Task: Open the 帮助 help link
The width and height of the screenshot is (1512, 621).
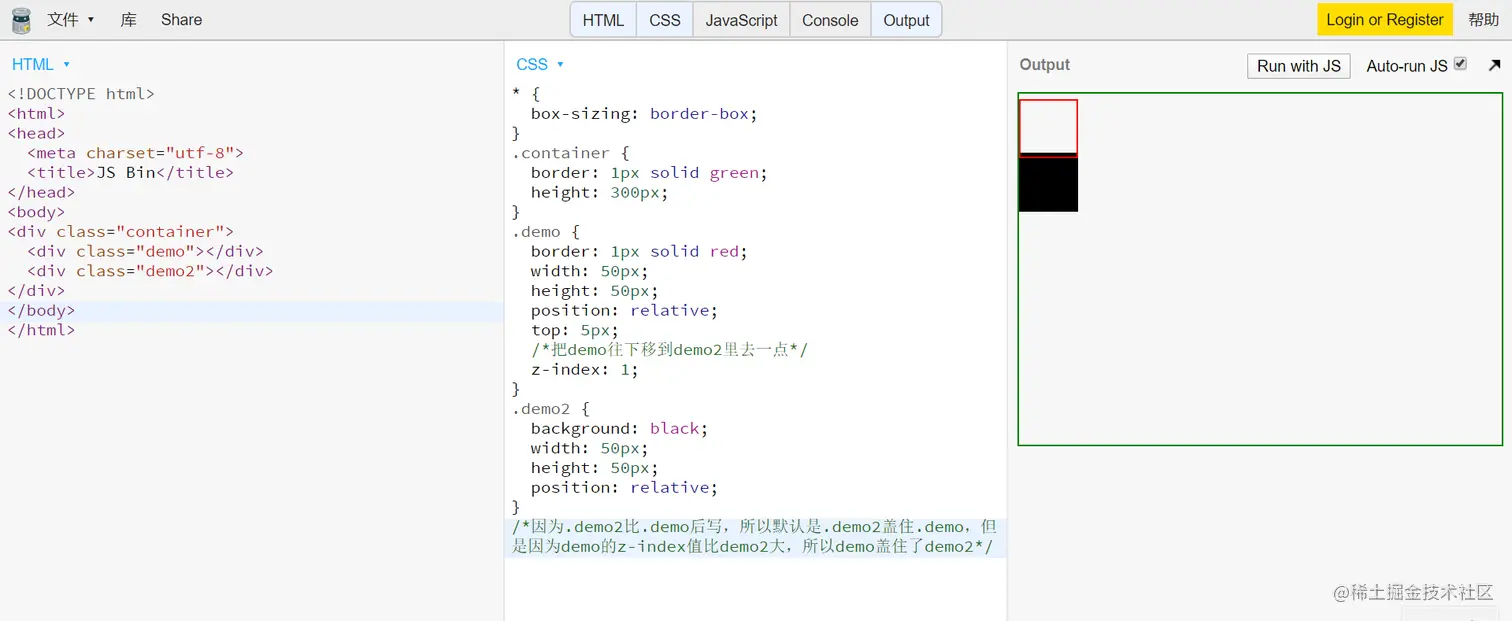Action: 1484,20
